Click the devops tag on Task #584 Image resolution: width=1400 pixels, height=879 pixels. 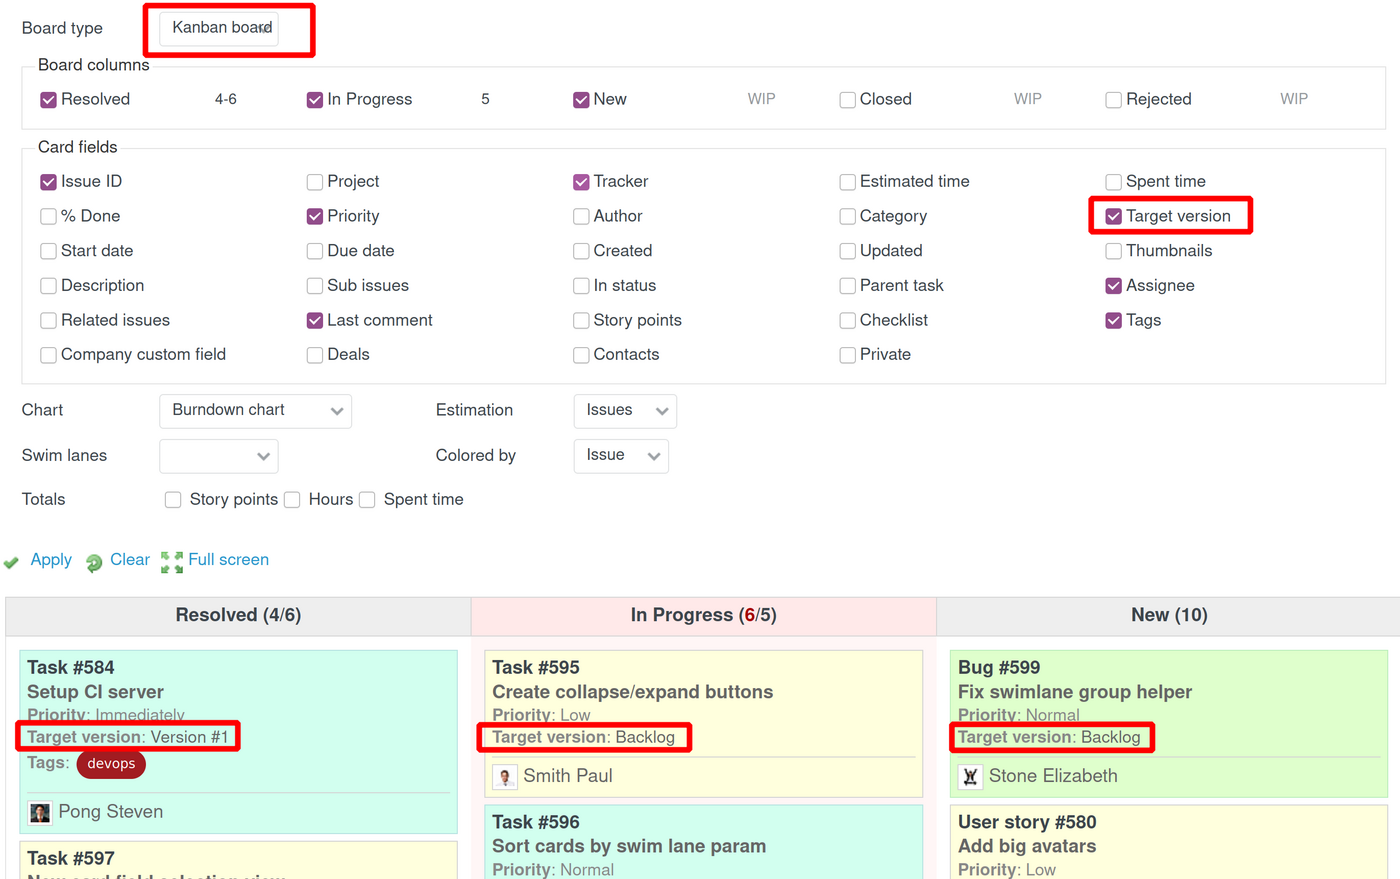click(x=110, y=763)
